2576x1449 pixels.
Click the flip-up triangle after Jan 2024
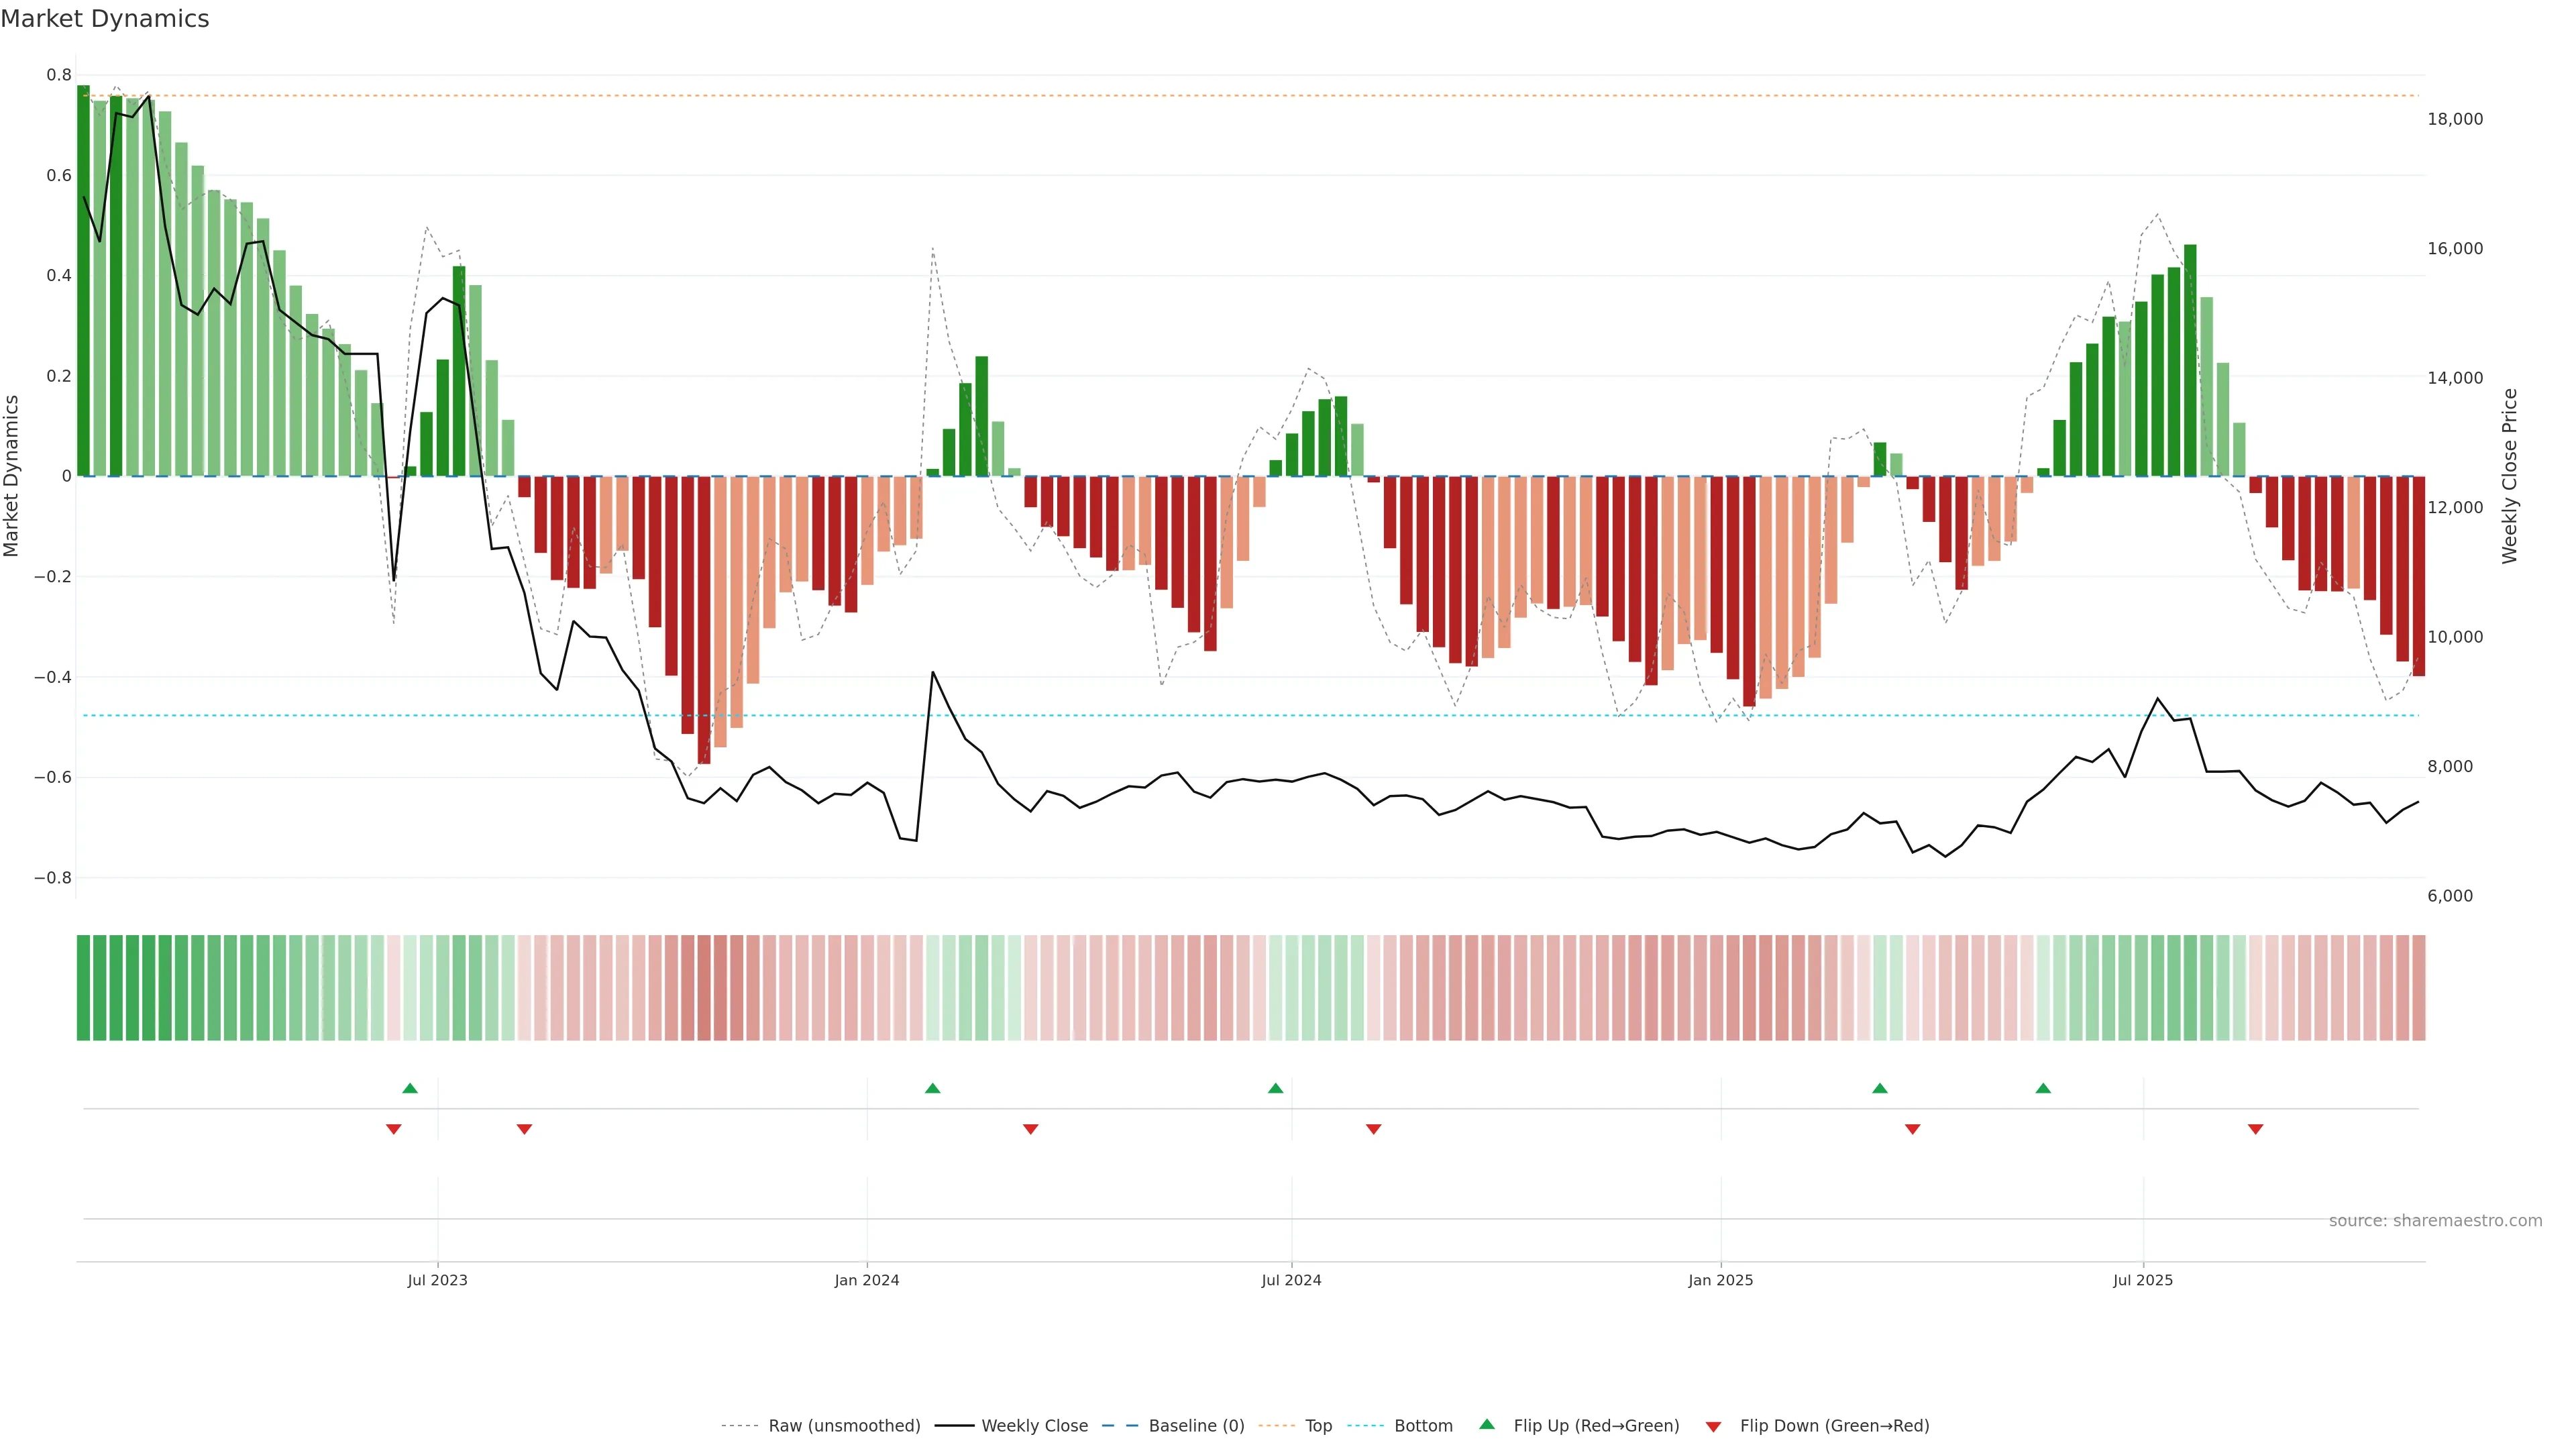932,1088
